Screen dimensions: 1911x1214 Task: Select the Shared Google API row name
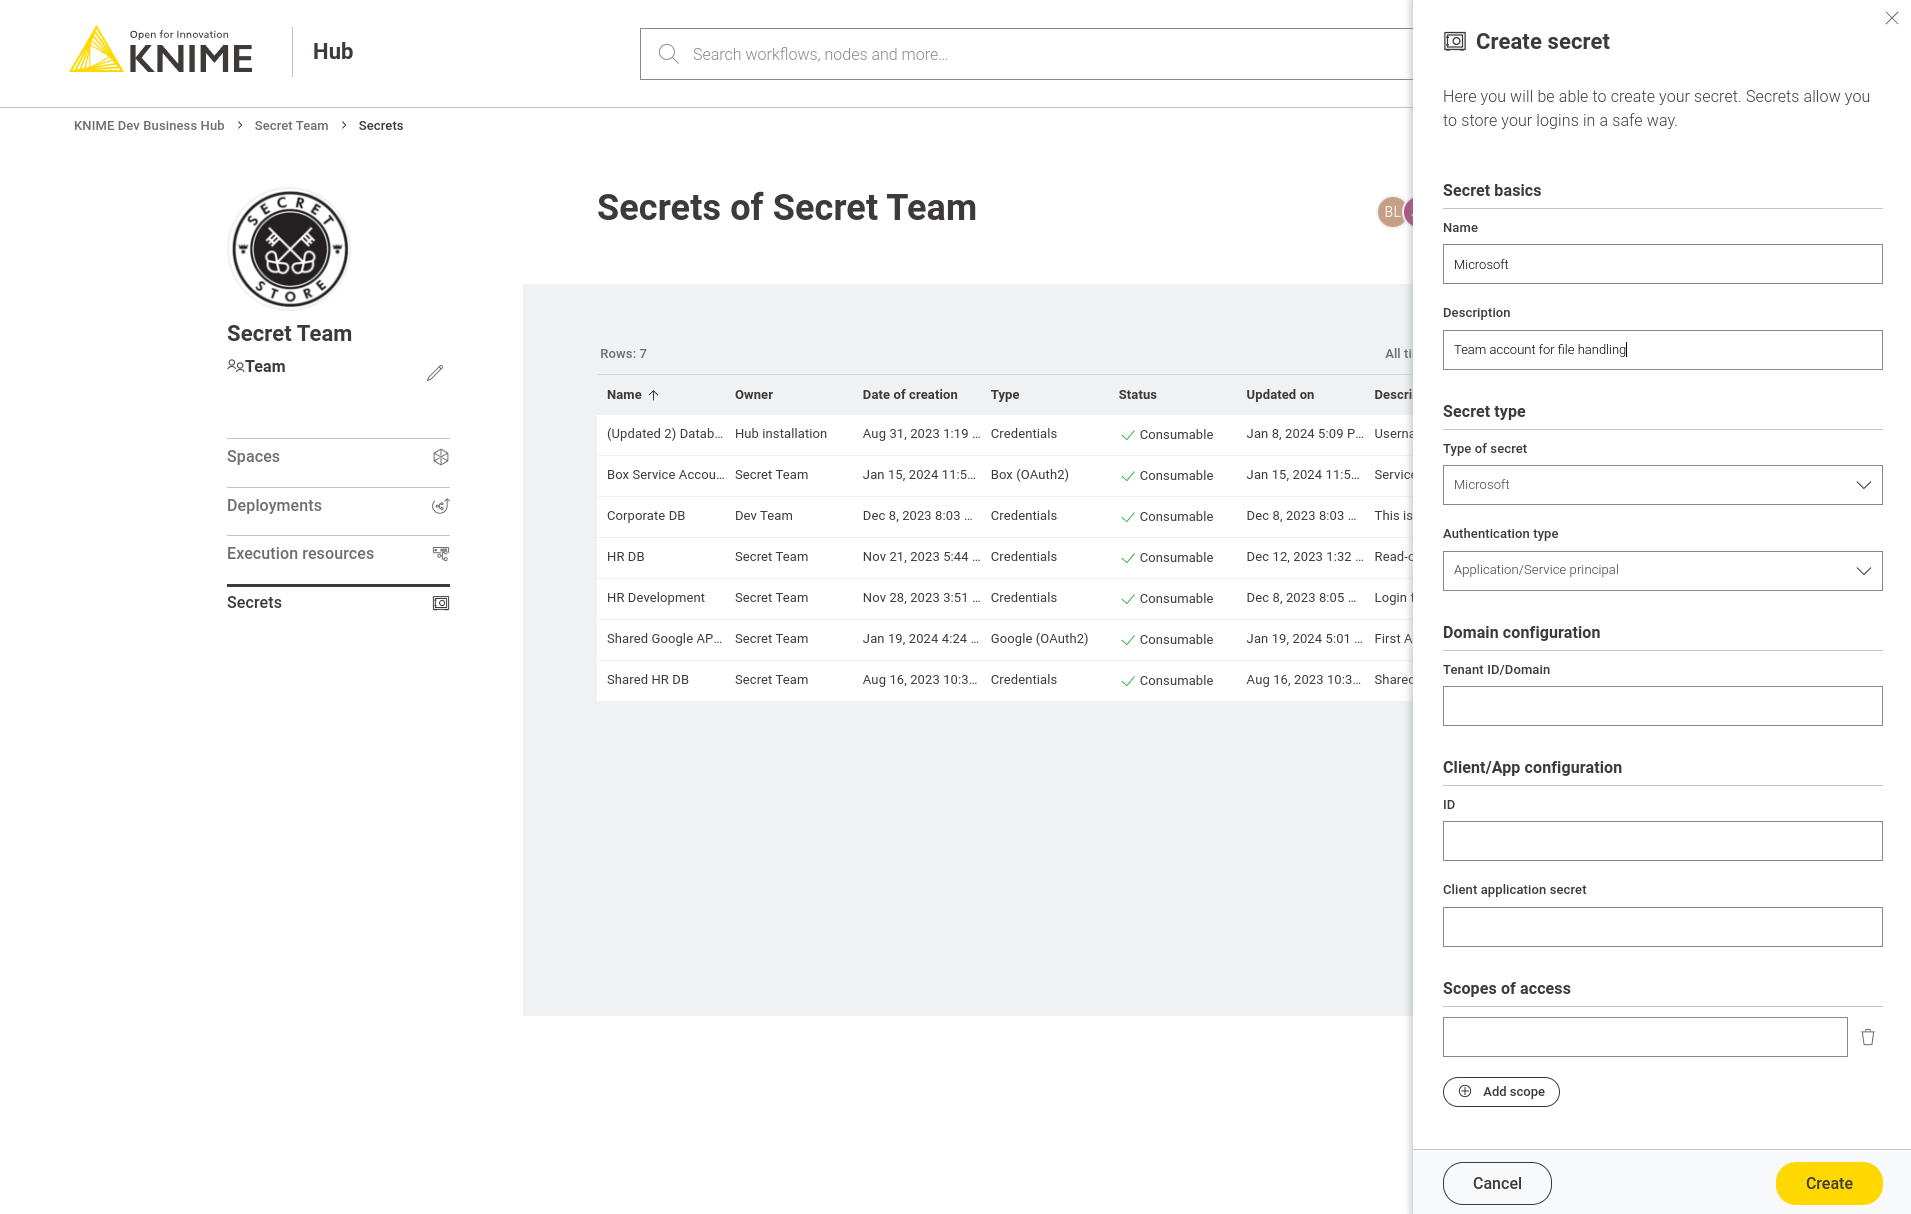click(664, 639)
